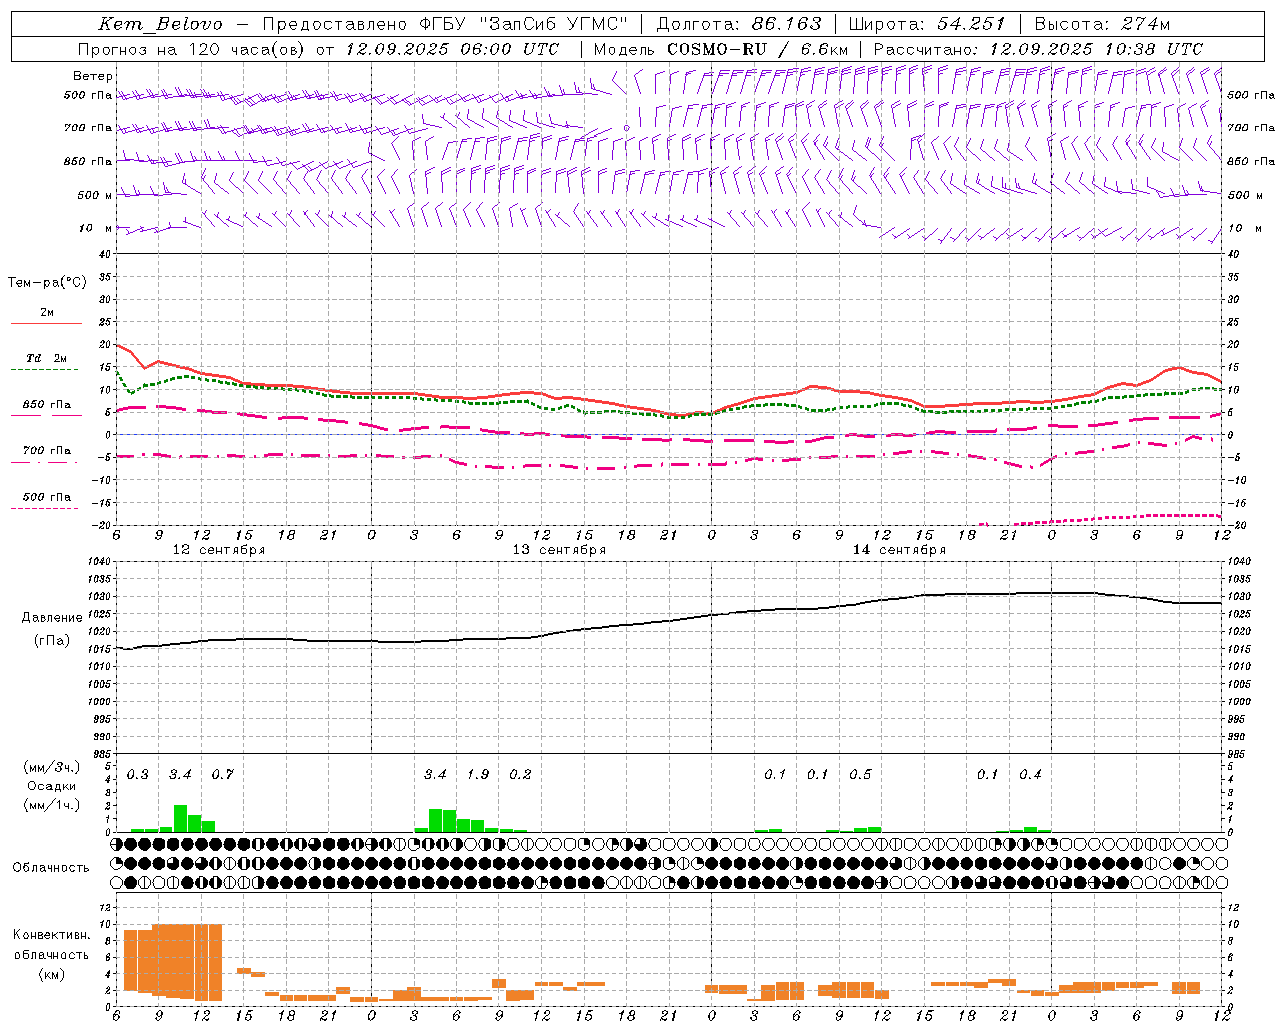Click the 0.4 precipitation value
Image resolution: width=1280 pixels, height=1024 pixels.
pyautogui.click(x=1030, y=775)
